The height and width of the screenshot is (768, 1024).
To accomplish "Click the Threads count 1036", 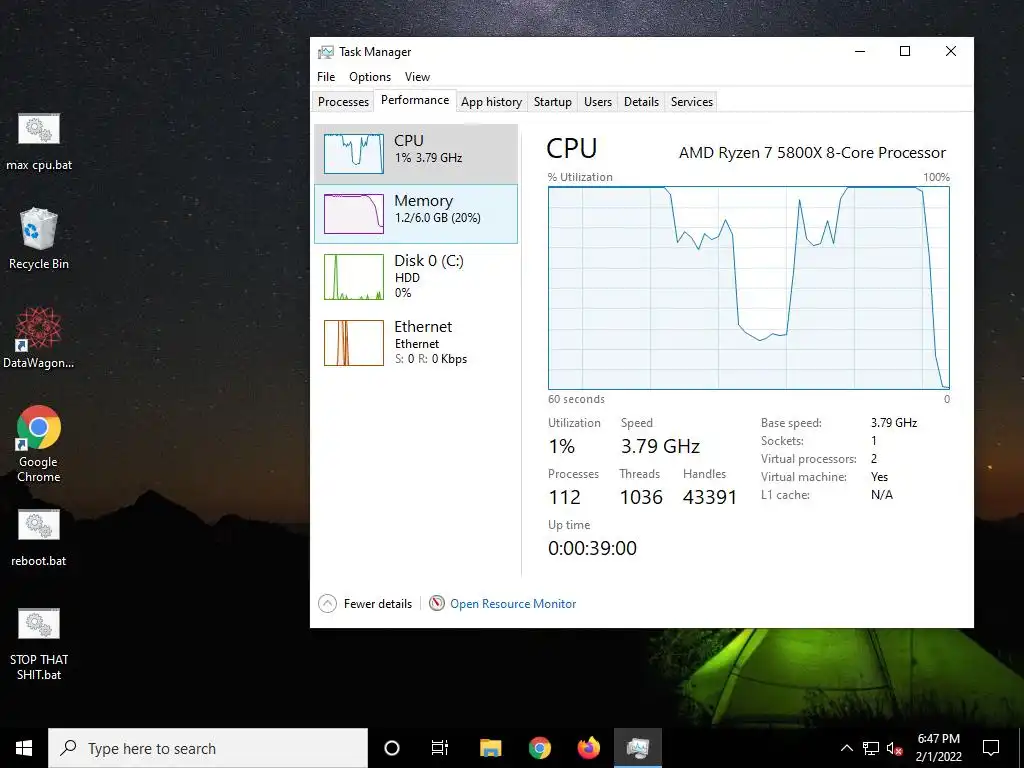I will click(x=641, y=497).
